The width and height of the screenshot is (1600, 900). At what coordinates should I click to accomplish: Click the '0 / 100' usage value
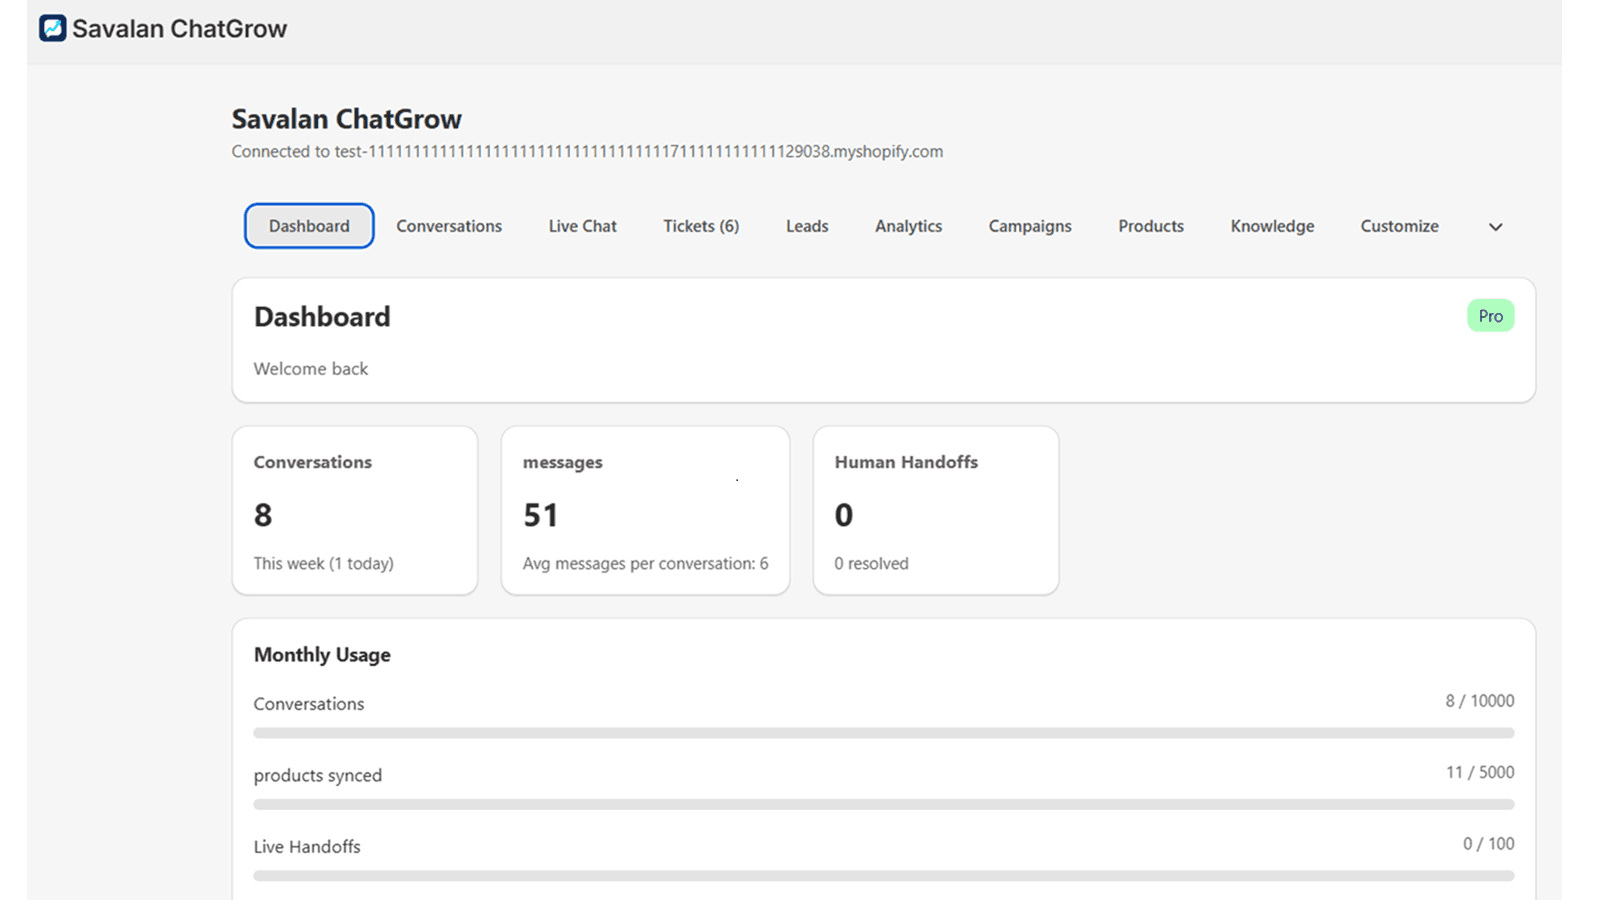(1488, 844)
